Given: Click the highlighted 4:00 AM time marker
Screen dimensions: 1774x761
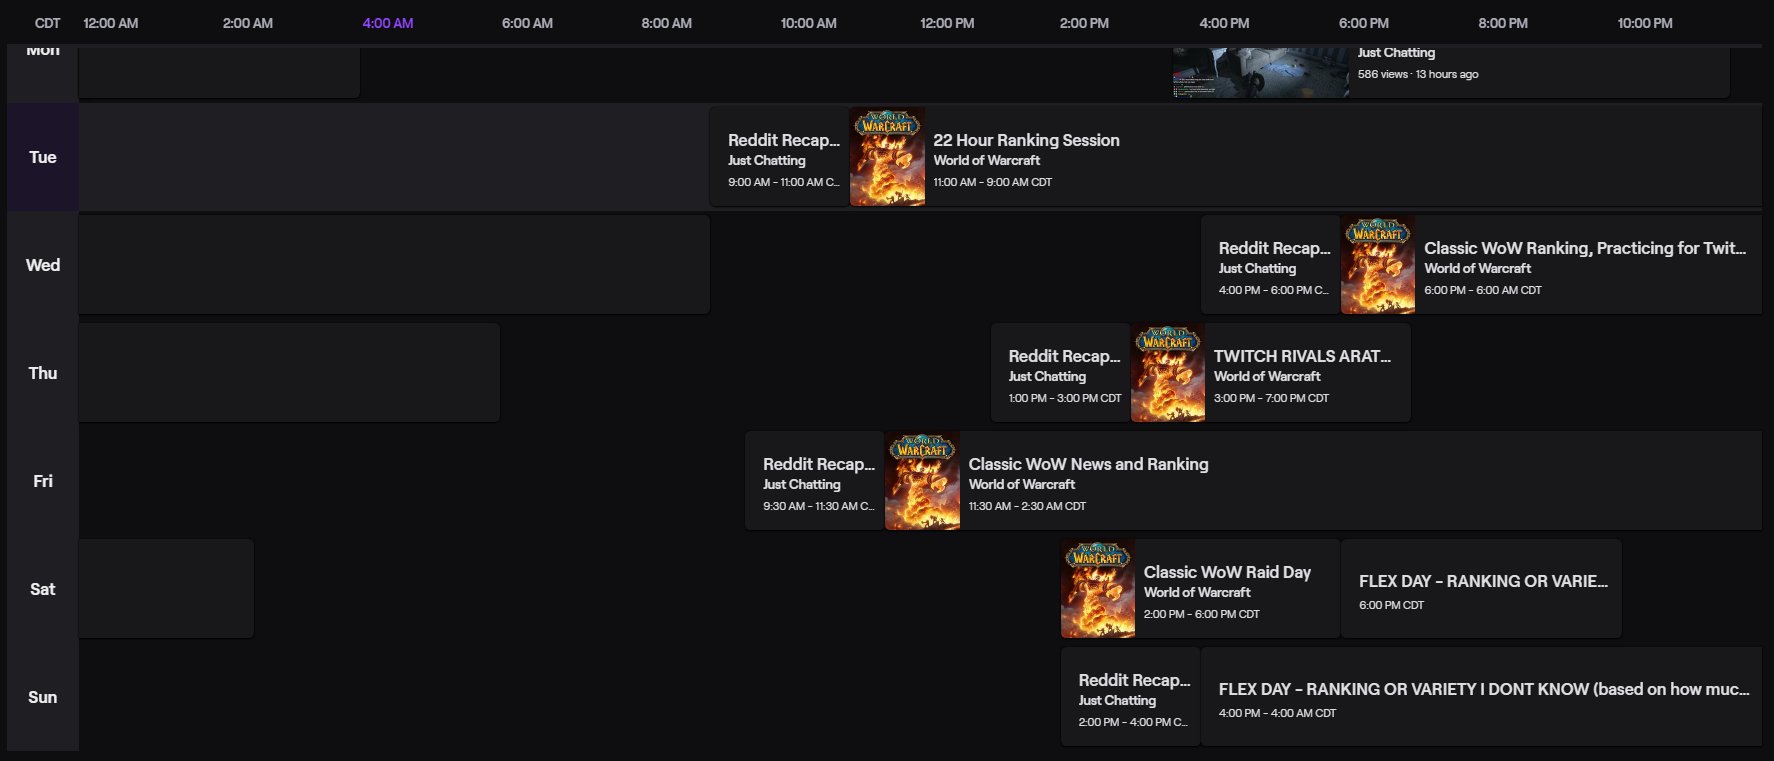Looking at the screenshot, I should click(388, 23).
